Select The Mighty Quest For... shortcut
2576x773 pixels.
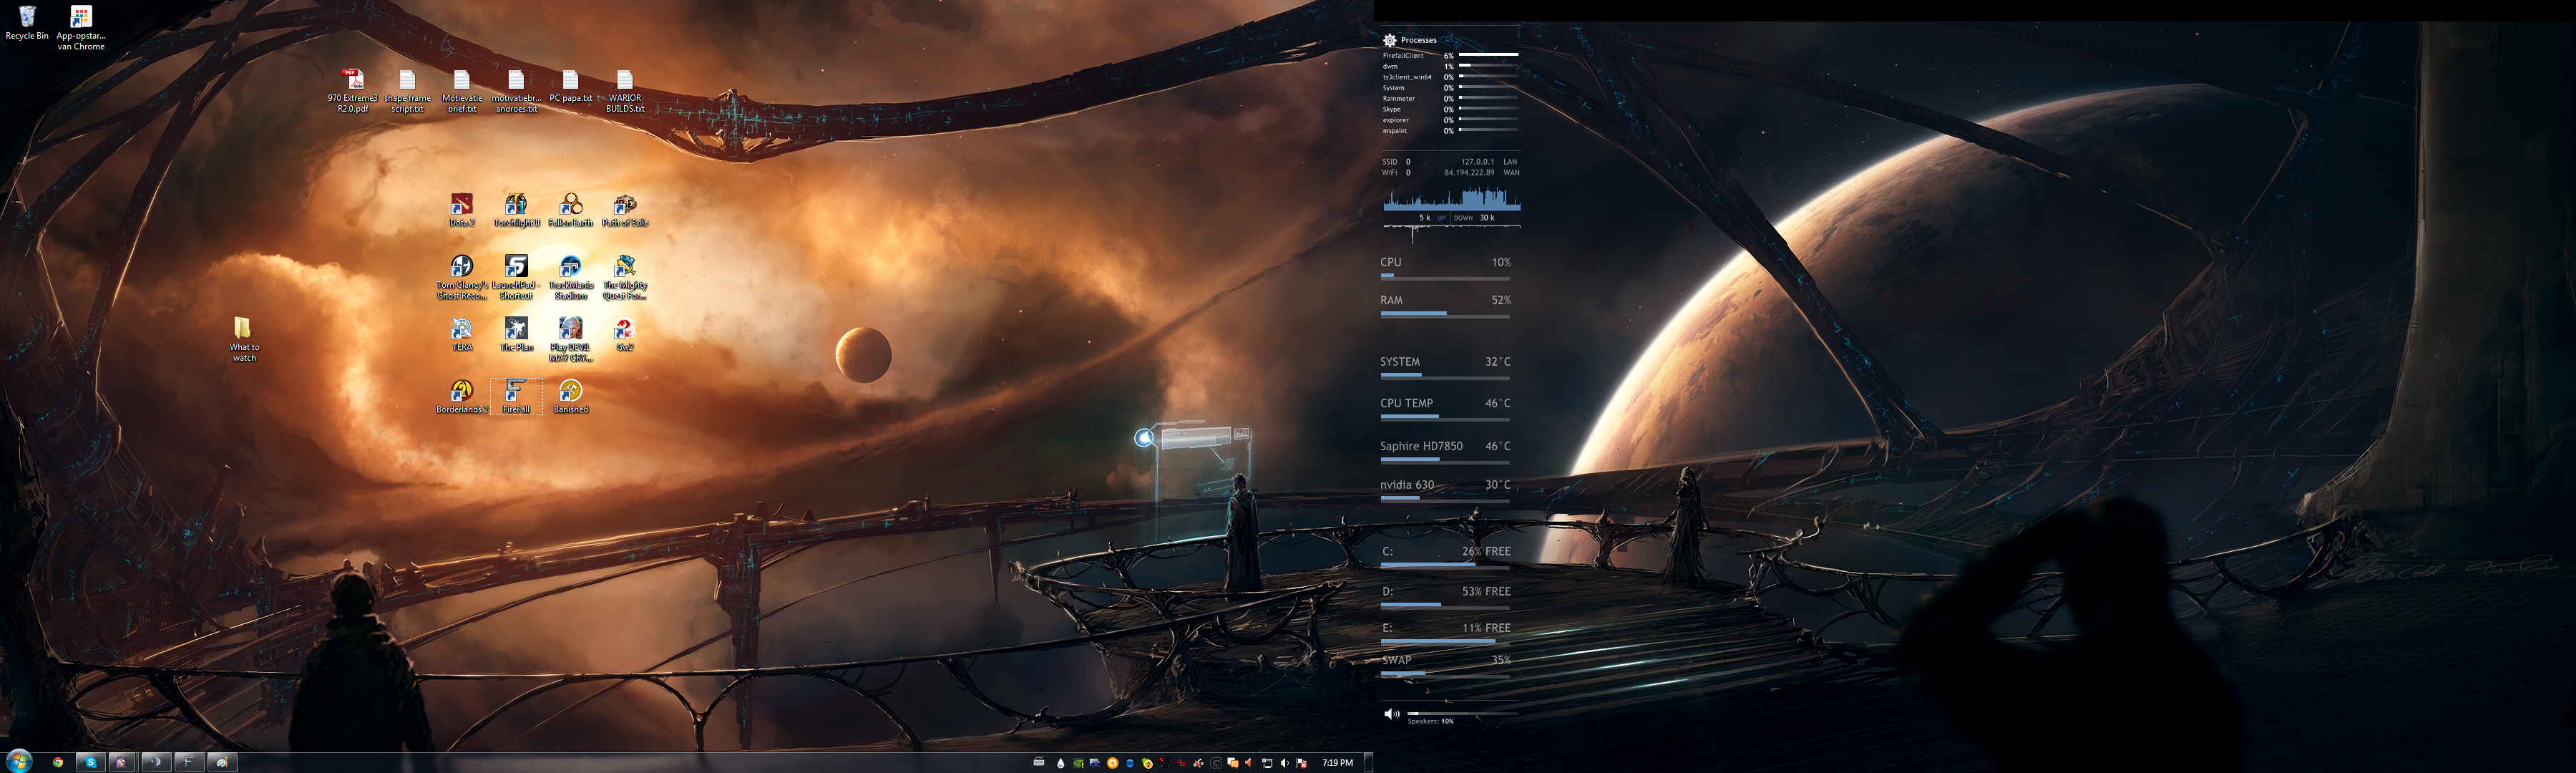pyautogui.click(x=625, y=277)
